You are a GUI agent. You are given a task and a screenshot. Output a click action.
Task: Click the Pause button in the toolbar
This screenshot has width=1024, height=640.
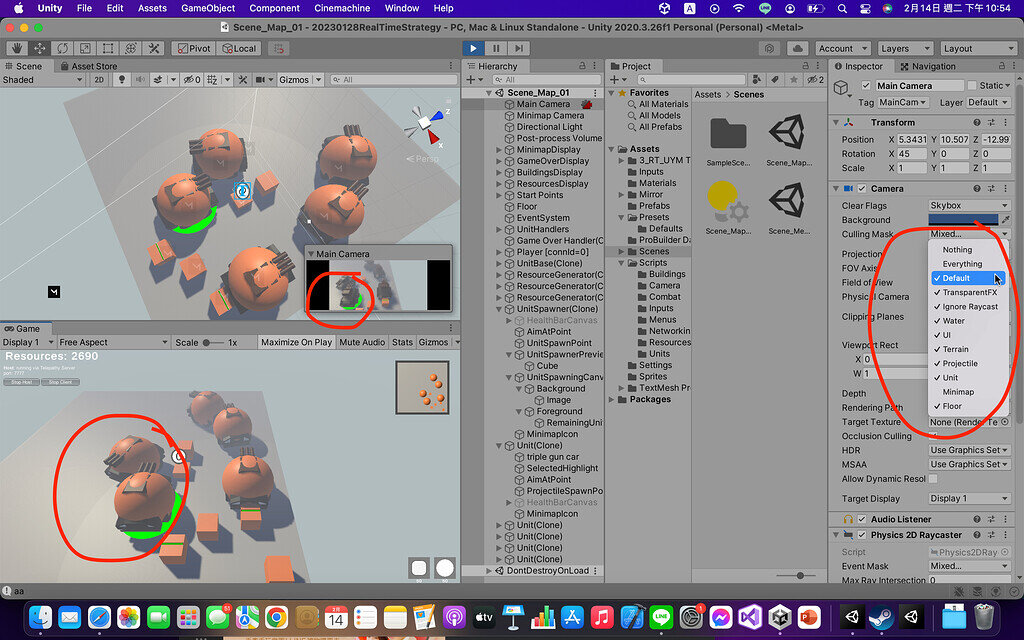[x=494, y=47]
